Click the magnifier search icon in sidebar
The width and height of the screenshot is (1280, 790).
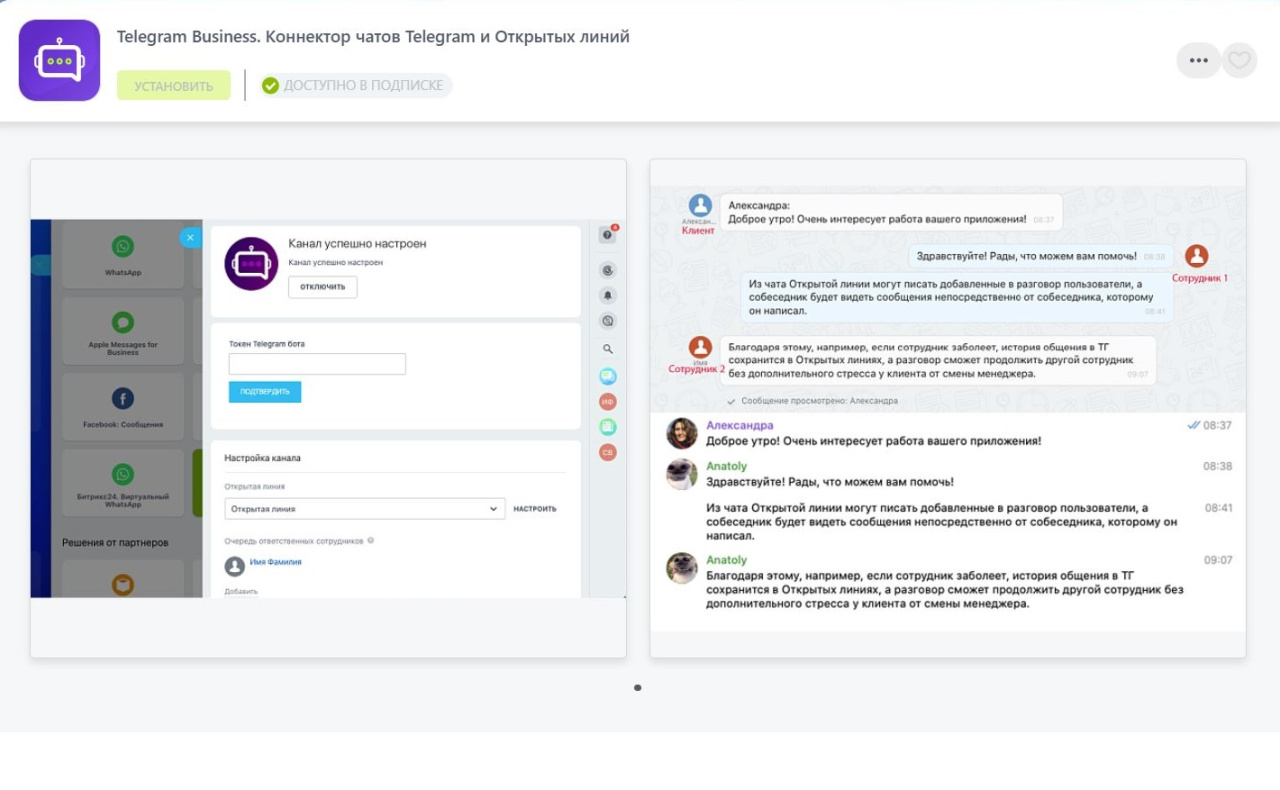pyautogui.click(x=608, y=349)
